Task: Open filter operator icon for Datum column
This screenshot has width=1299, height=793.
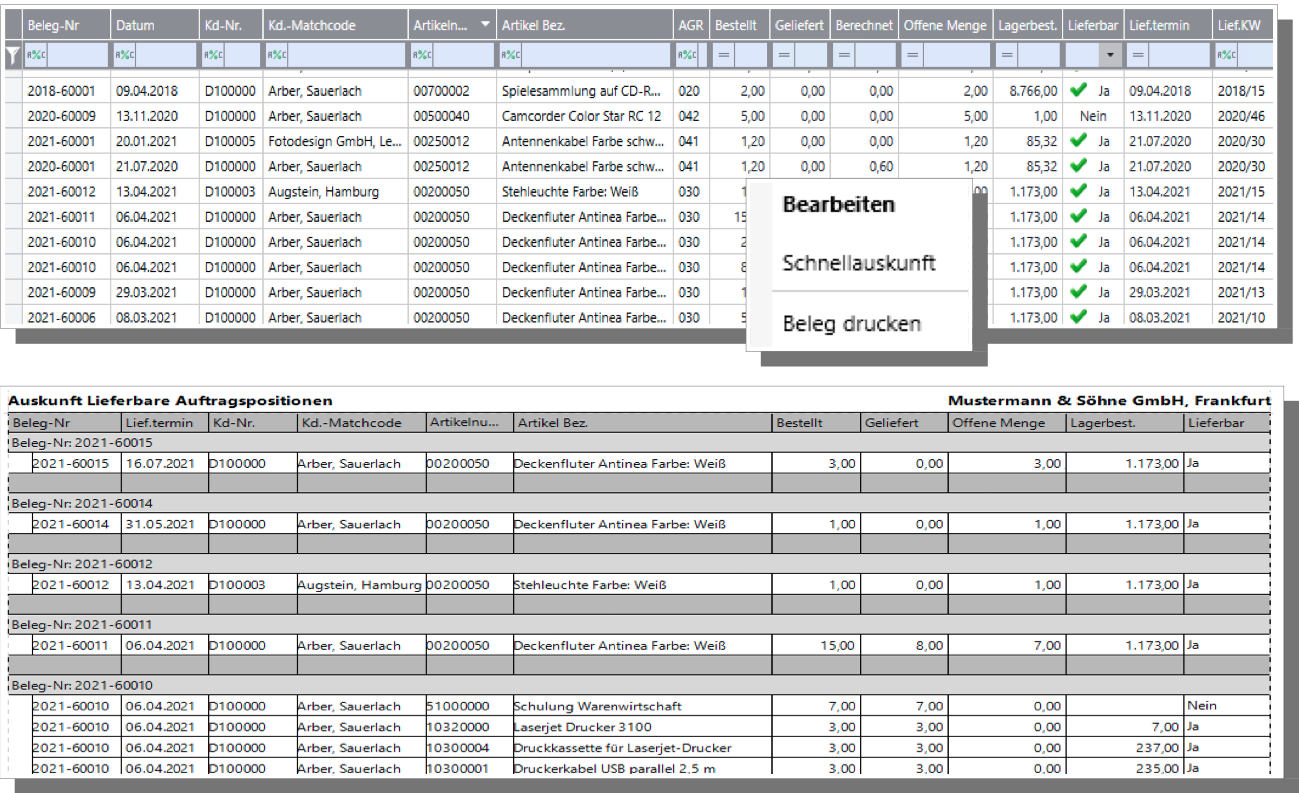Action: [123, 56]
